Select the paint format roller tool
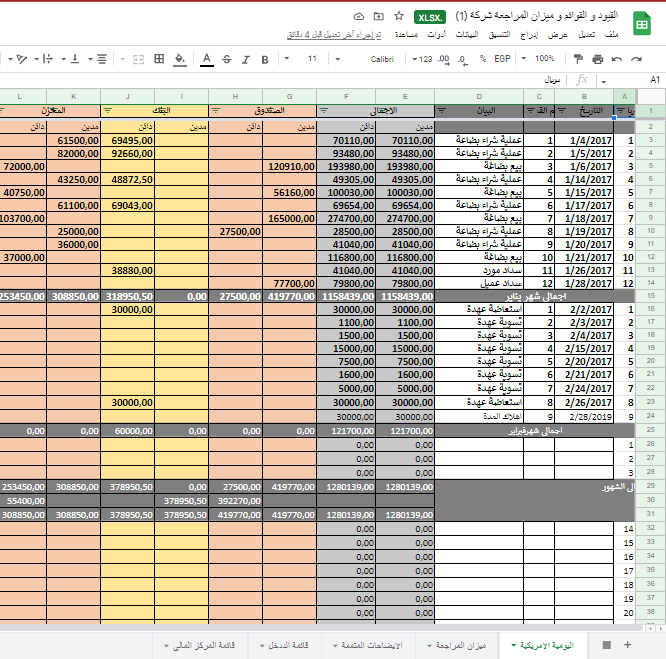The width and height of the screenshot is (666, 659). coord(578,59)
